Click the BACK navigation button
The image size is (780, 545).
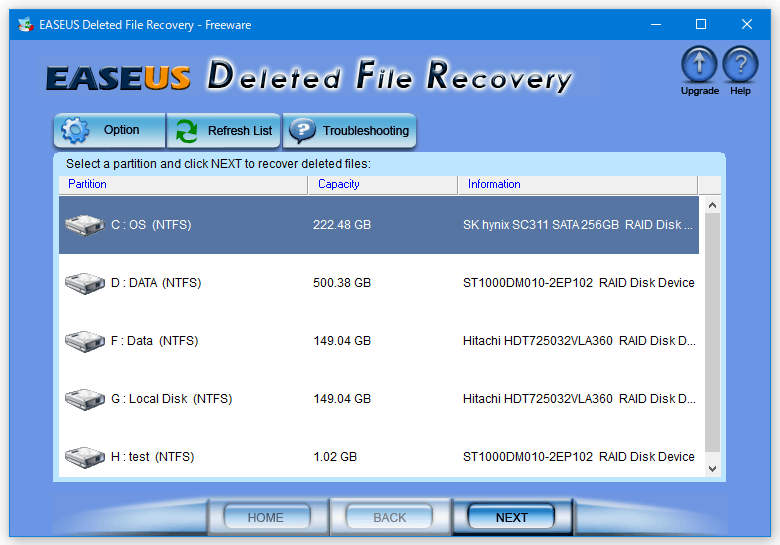(x=390, y=518)
